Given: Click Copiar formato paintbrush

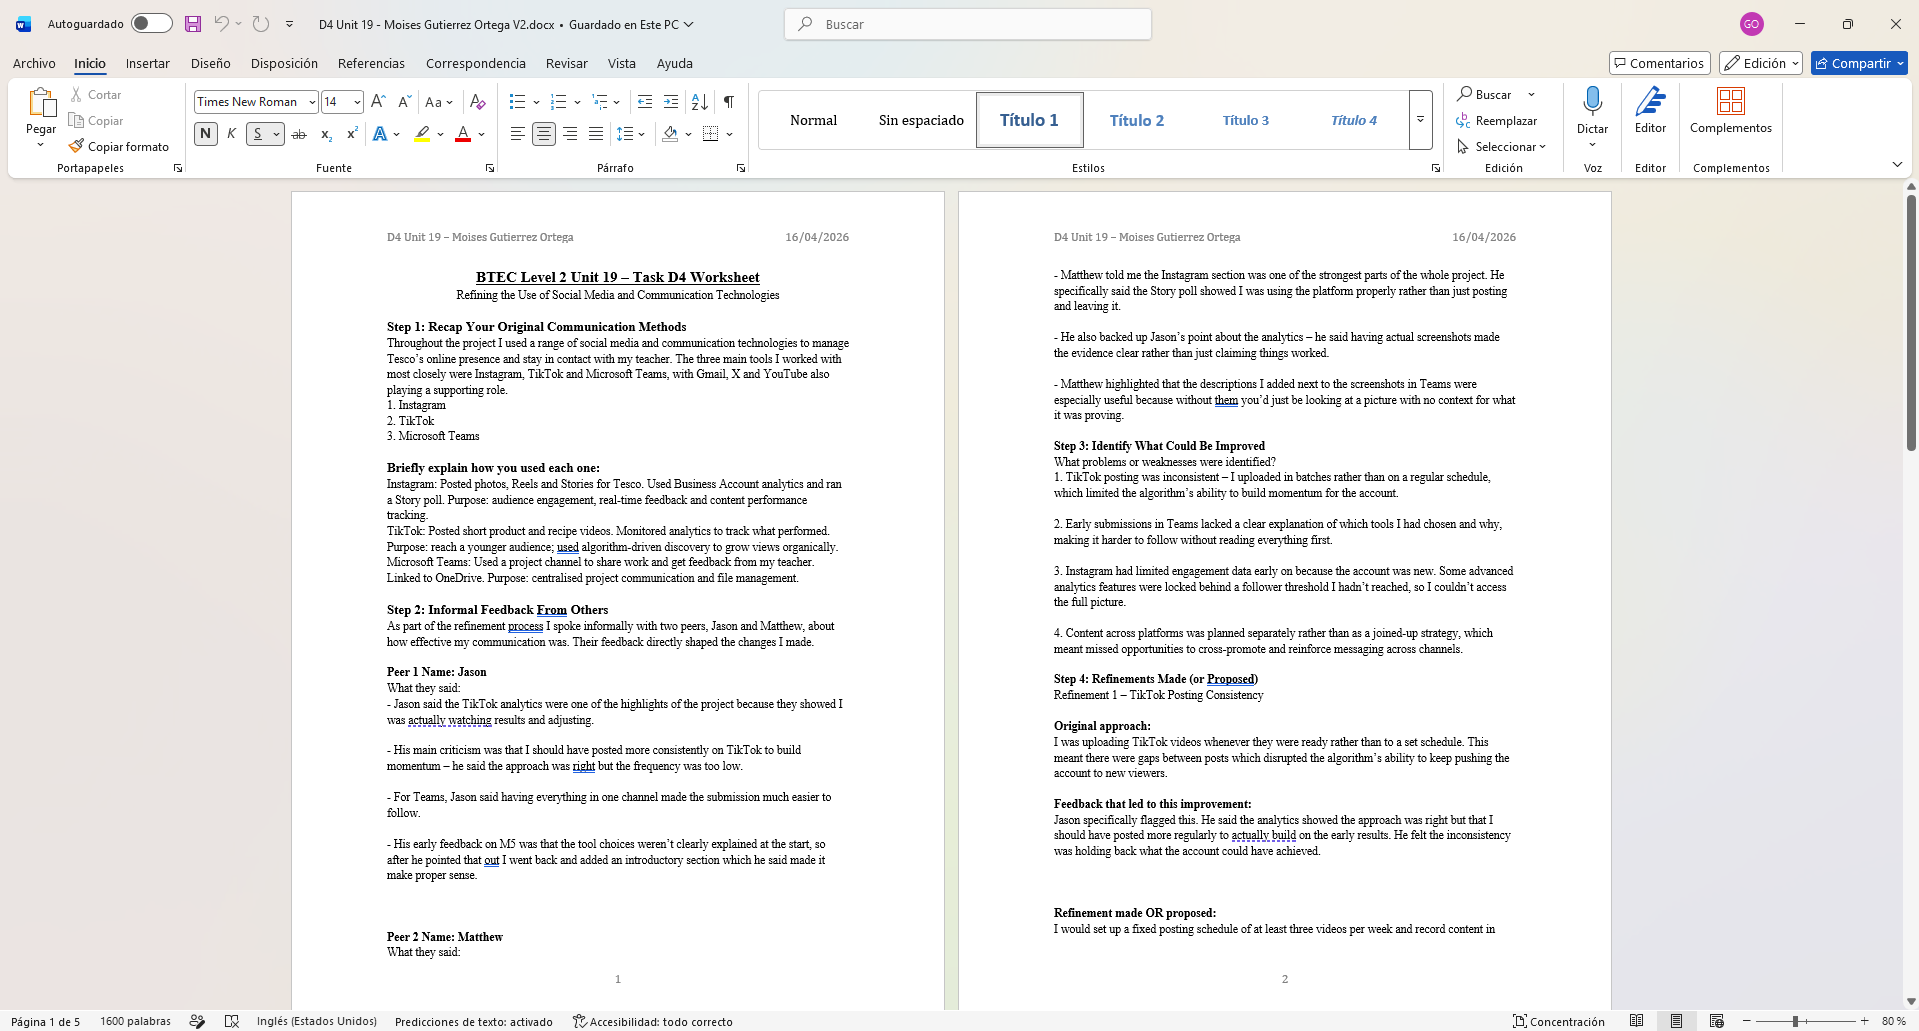Looking at the screenshot, I should coord(119,146).
